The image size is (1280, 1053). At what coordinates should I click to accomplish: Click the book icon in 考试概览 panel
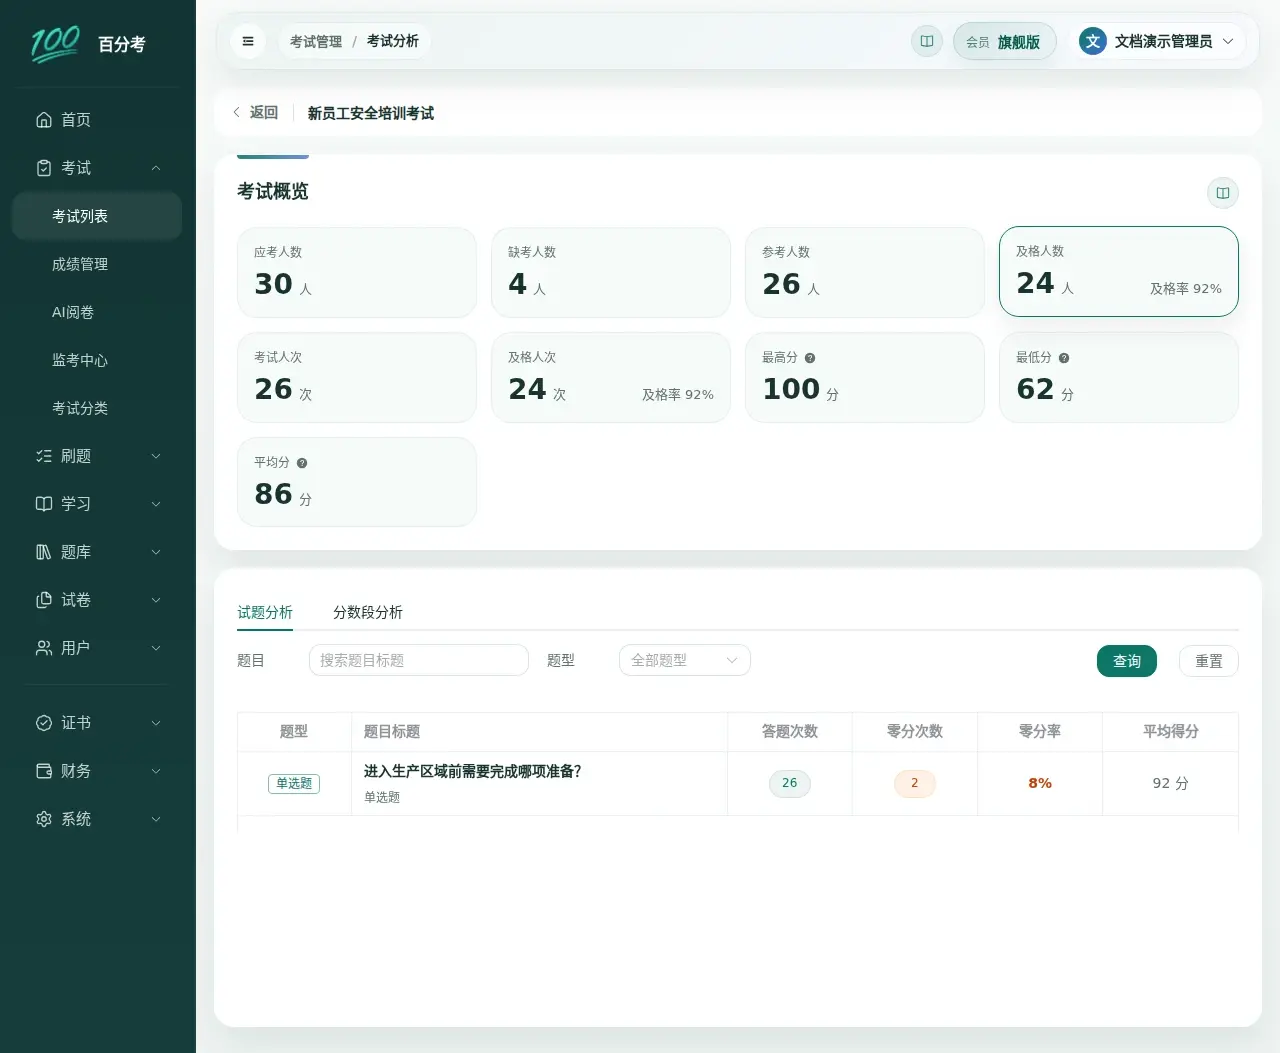[x=1223, y=193]
